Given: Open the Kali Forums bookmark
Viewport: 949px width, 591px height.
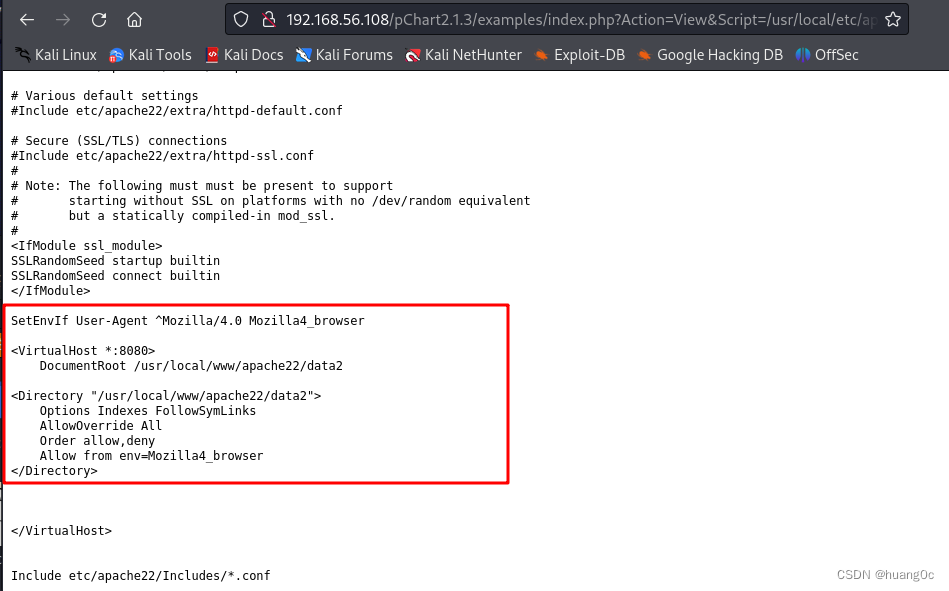Looking at the screenshot, I should pyautogui.click(x=344, y=55).
